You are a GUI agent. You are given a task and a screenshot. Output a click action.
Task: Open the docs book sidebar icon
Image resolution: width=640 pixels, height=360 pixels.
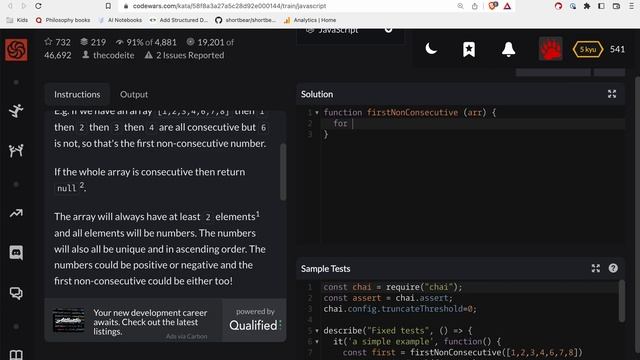pos(16,354)
